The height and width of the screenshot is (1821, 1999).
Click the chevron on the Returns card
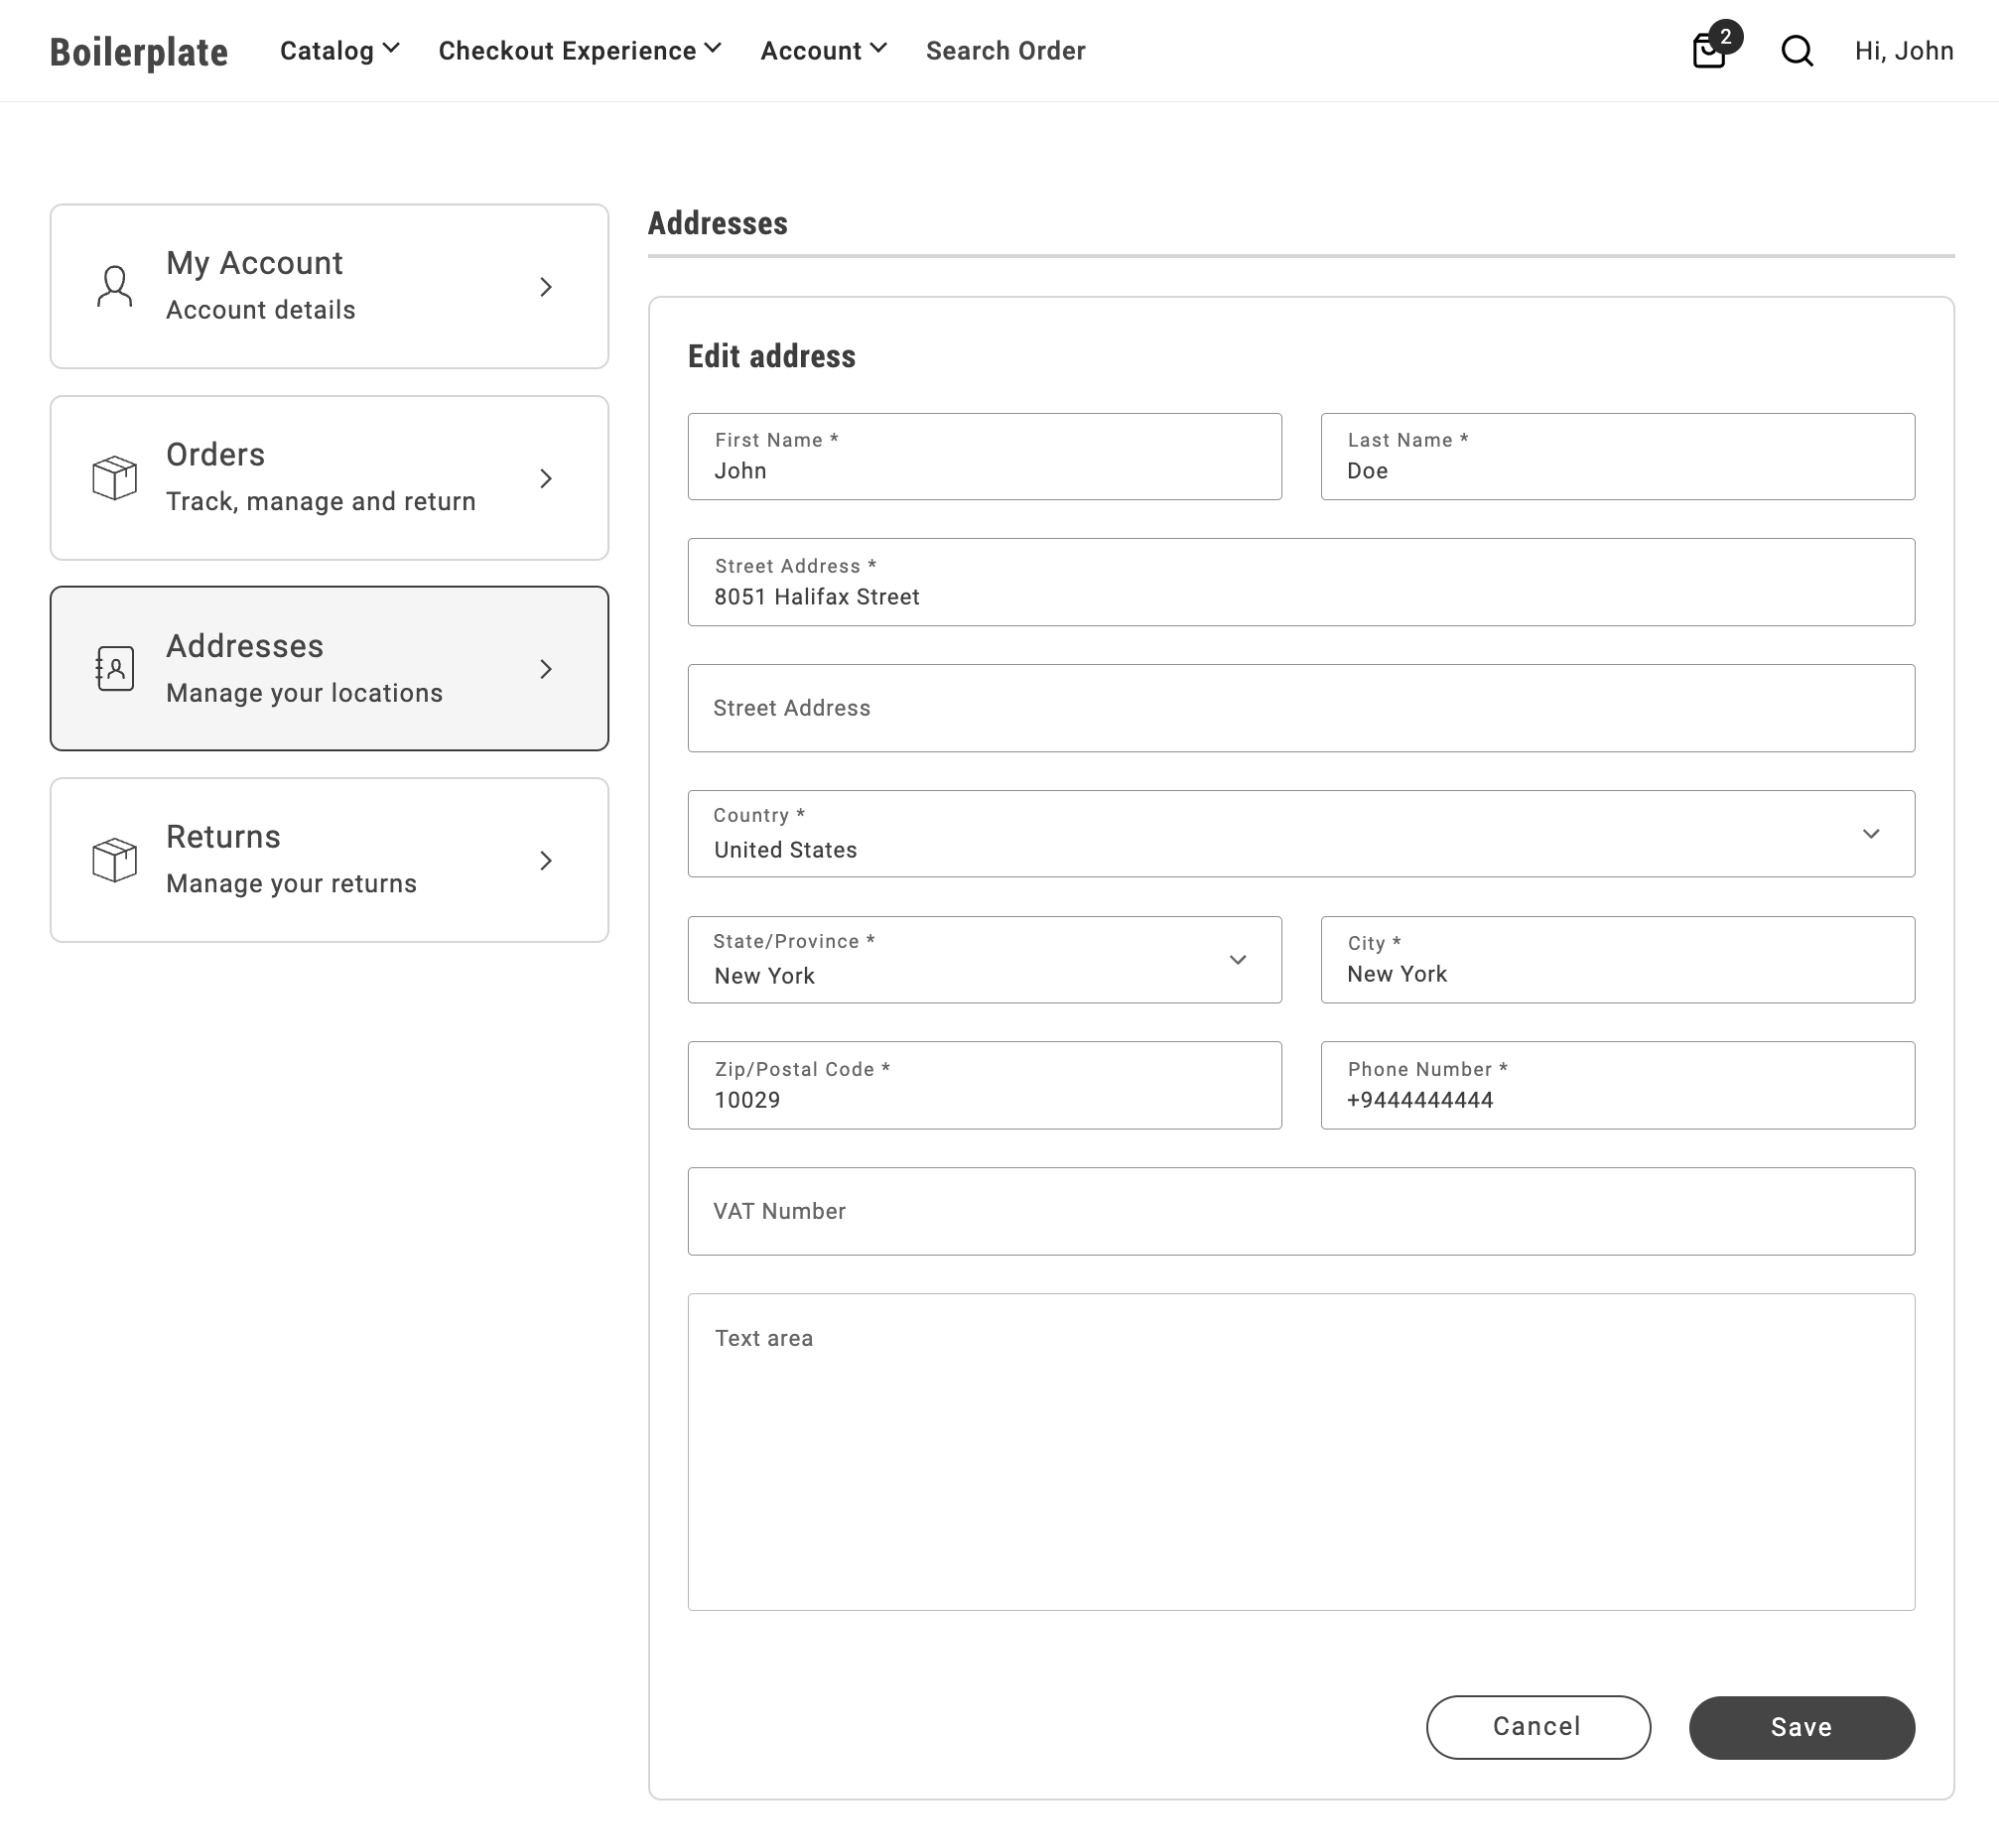[547, 861]
